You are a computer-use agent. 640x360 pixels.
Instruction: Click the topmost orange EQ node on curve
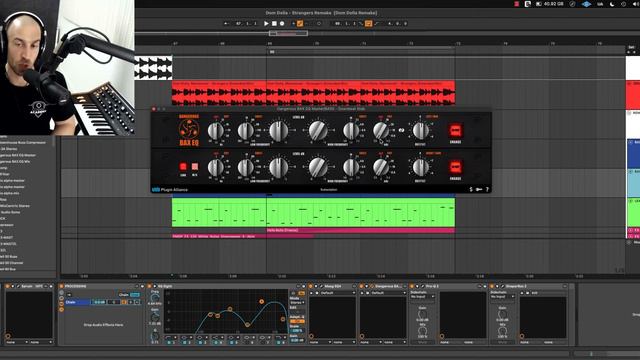coord(261,302)
